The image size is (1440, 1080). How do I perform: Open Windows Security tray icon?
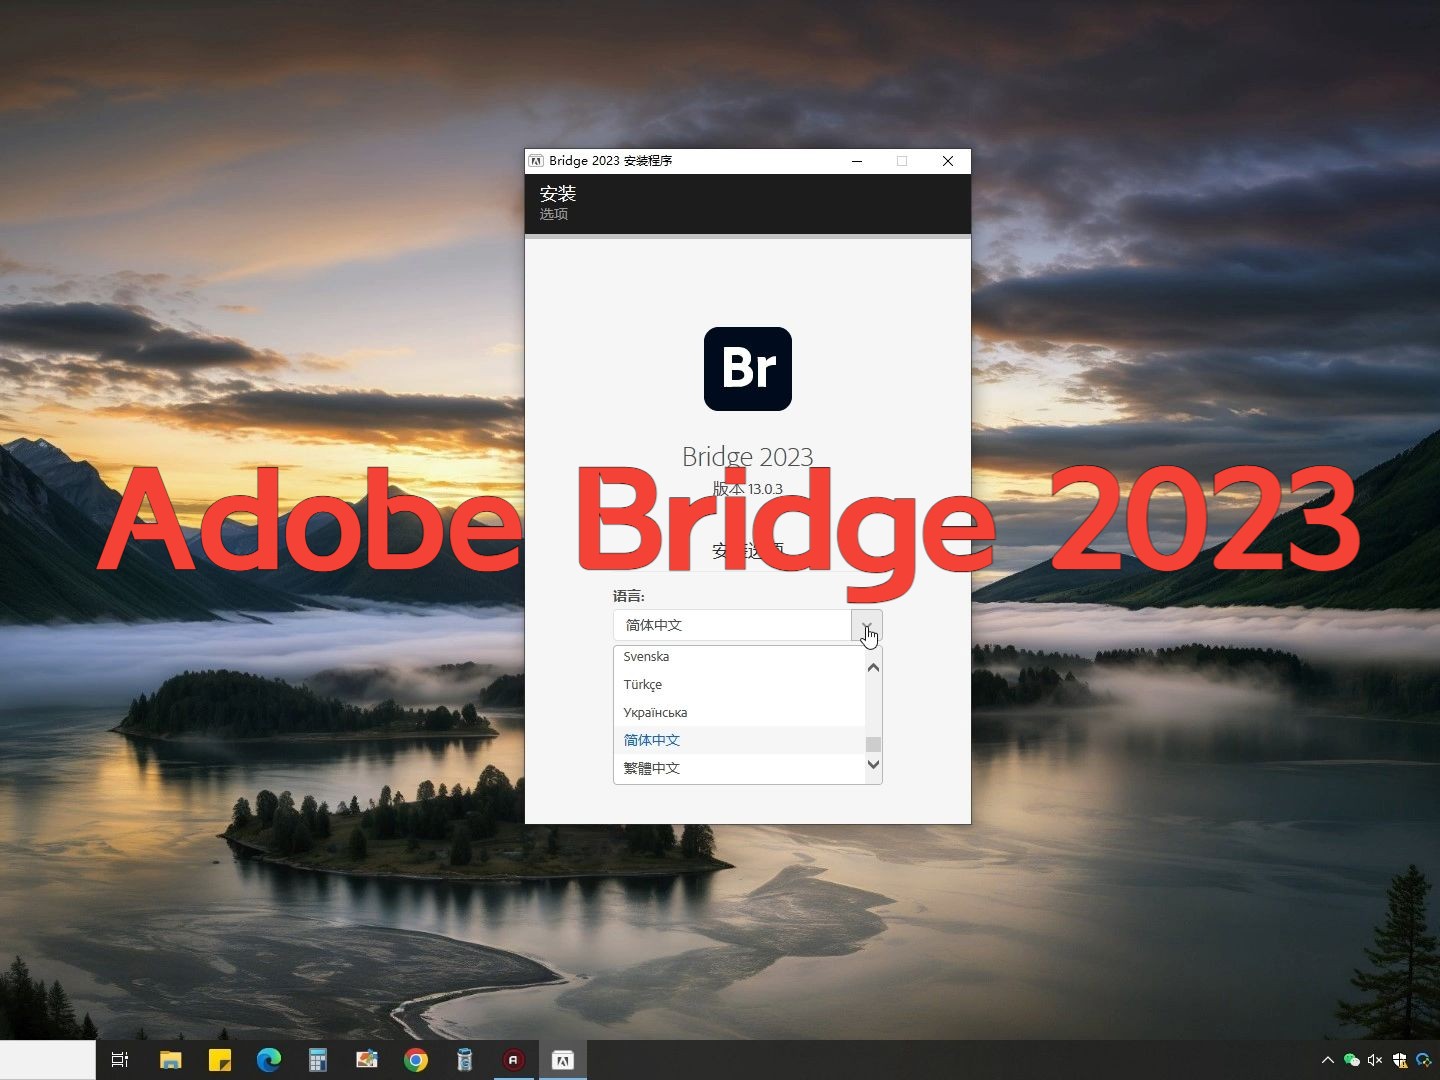1399,1060
